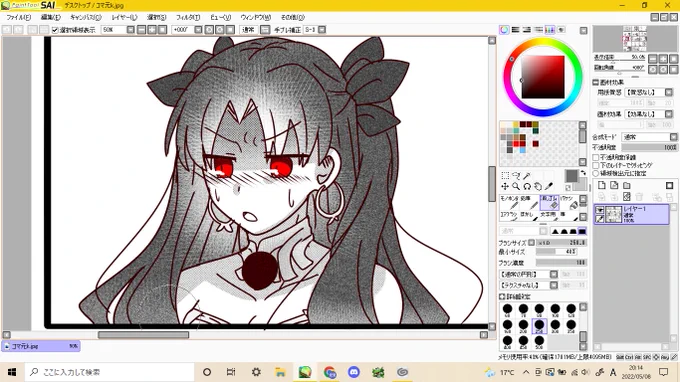Create a new linework layer

tap(614, 186)
